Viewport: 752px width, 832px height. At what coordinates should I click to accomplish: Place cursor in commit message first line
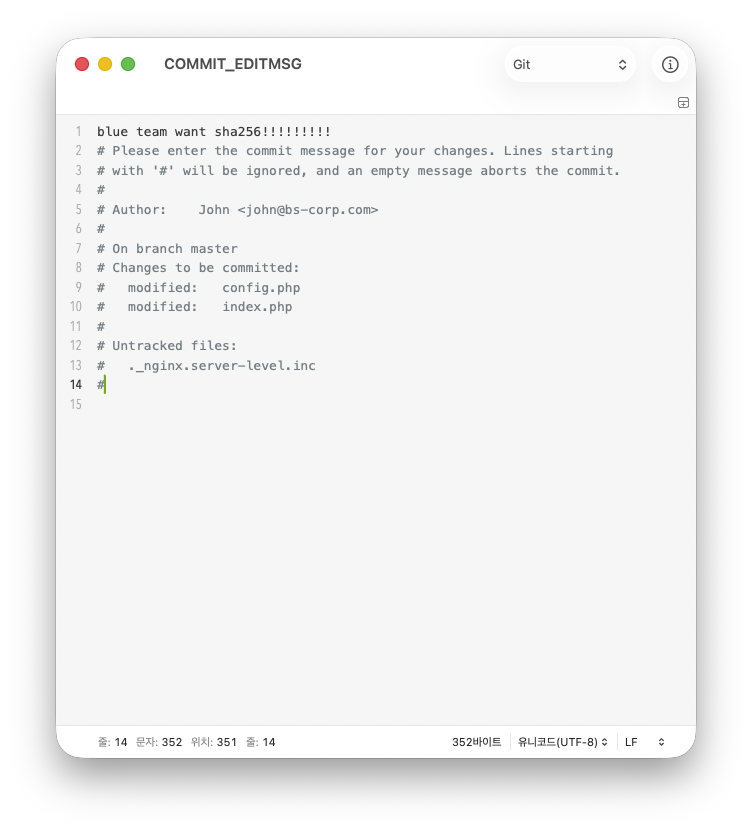[x=213, y=132]
